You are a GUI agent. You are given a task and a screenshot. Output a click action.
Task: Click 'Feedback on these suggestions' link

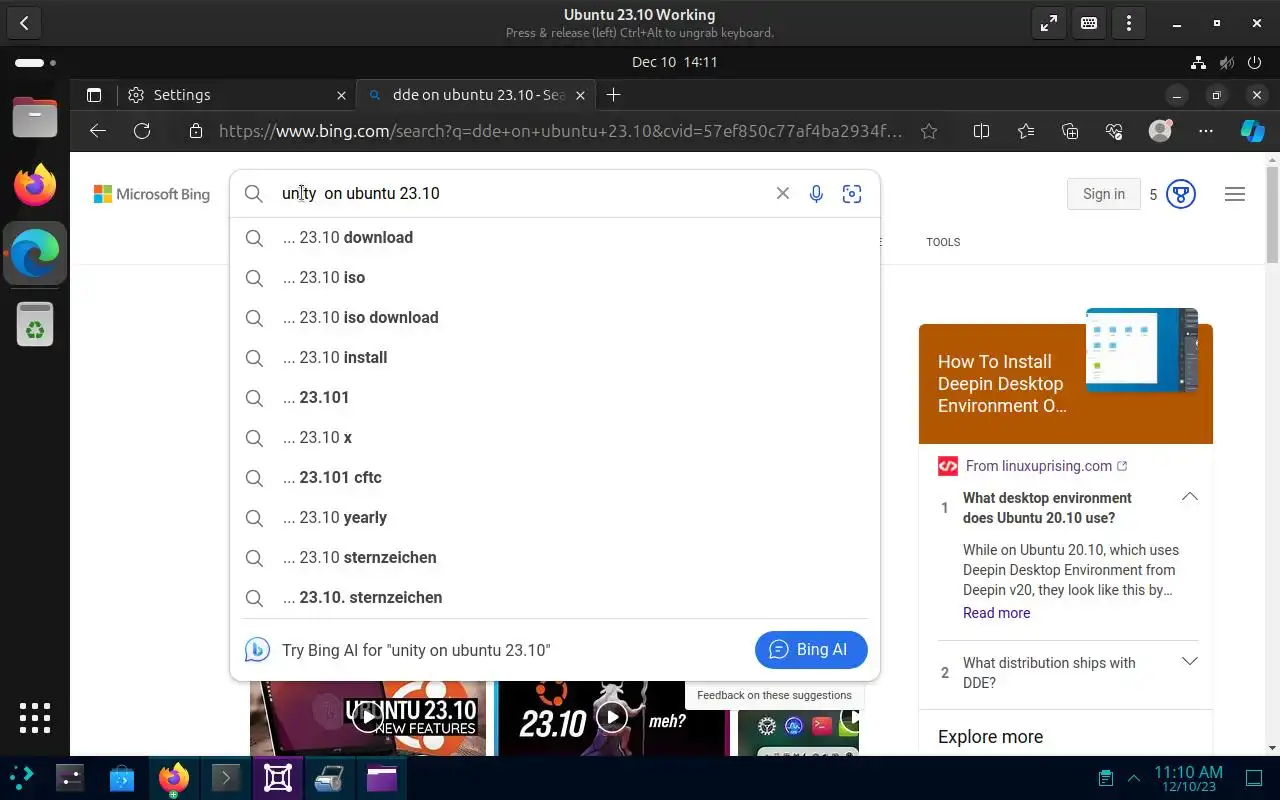(774, 695)
